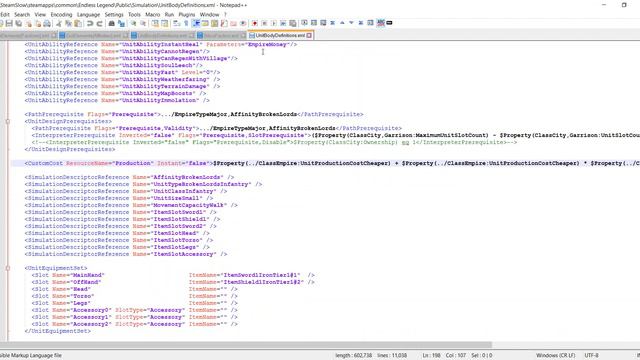The width and height of the screenshot is (640, 360).
Task: Click the AffinityBrokenLords descriptor line
Action: 129,177
